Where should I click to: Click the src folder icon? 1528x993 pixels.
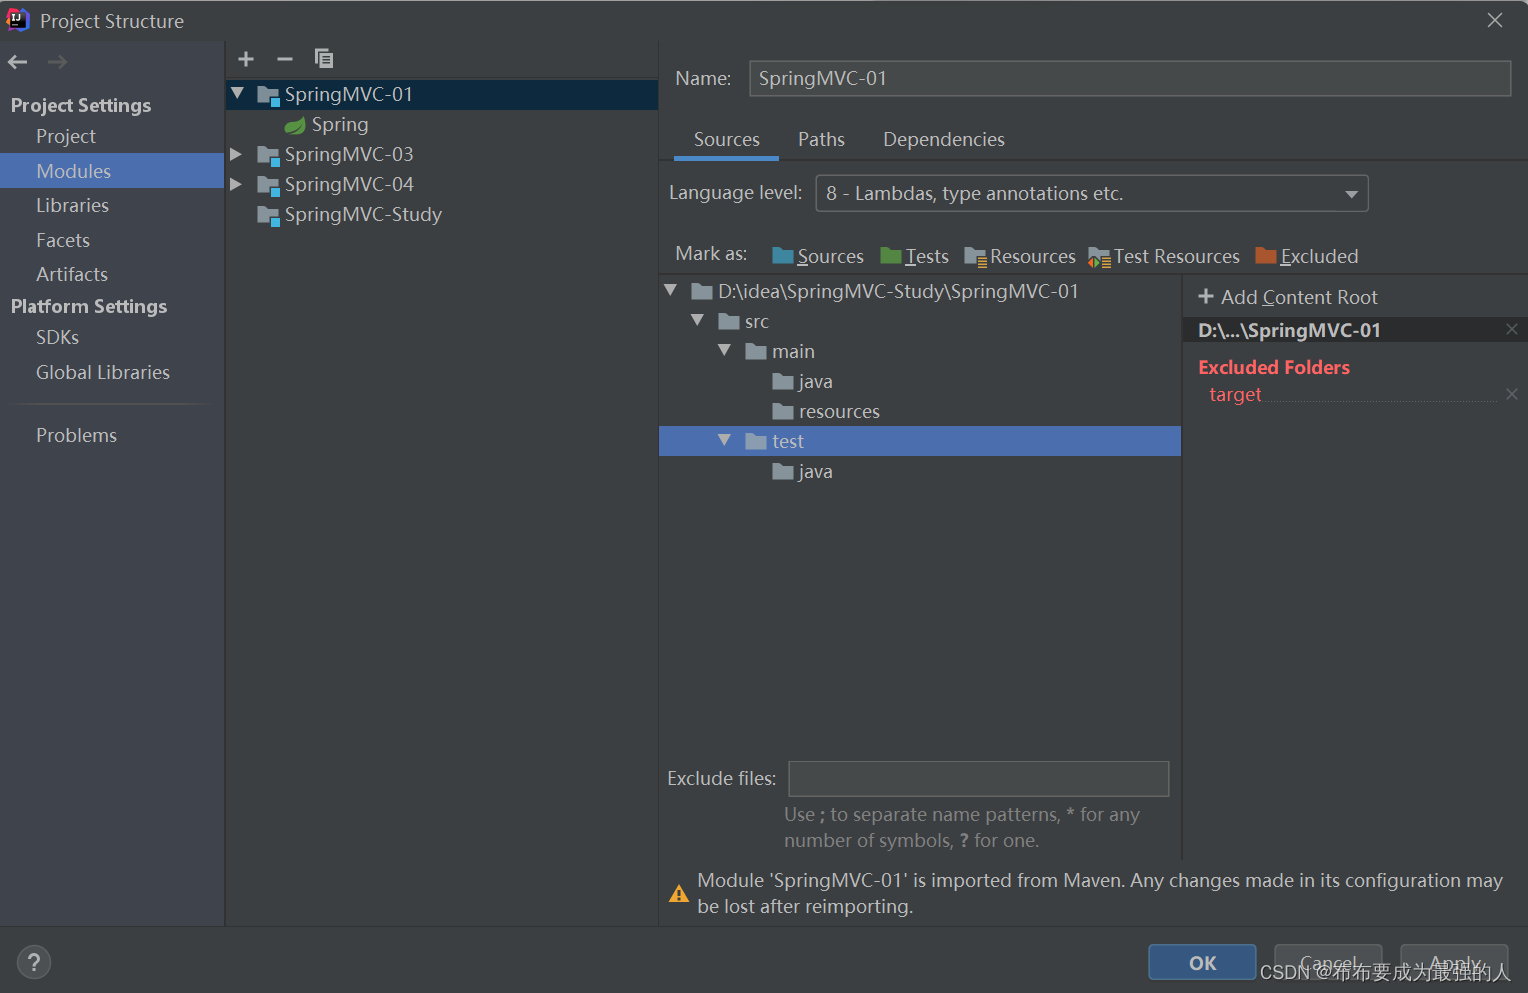729,321
